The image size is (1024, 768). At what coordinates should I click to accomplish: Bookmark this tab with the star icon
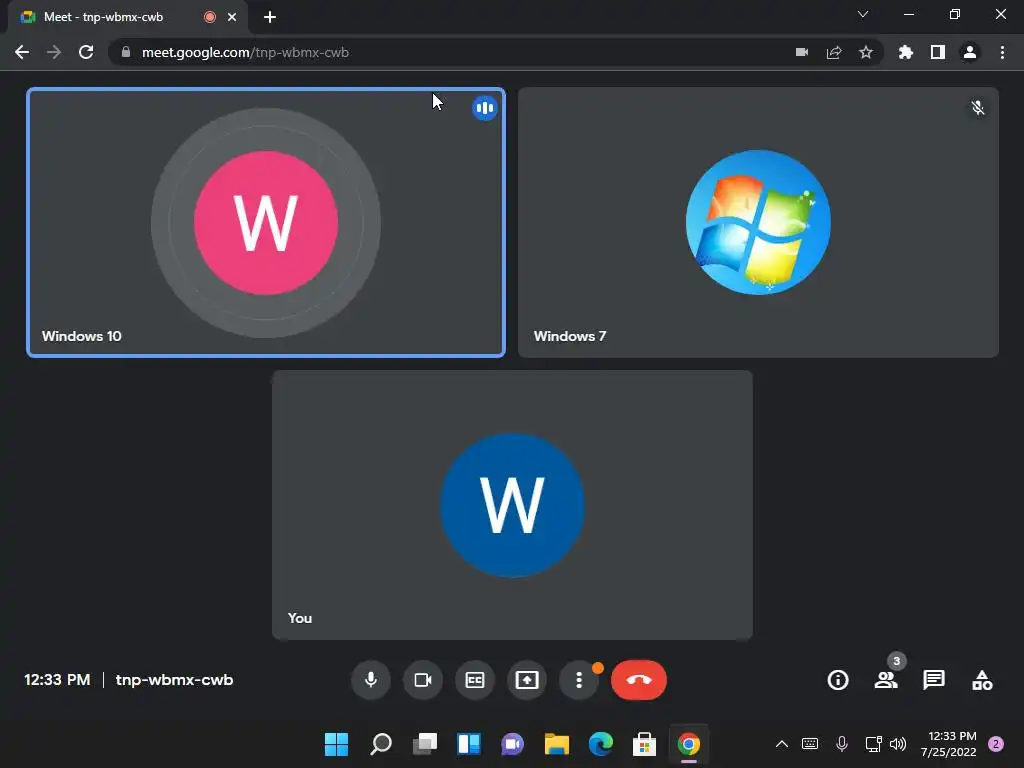coord(866,52)
